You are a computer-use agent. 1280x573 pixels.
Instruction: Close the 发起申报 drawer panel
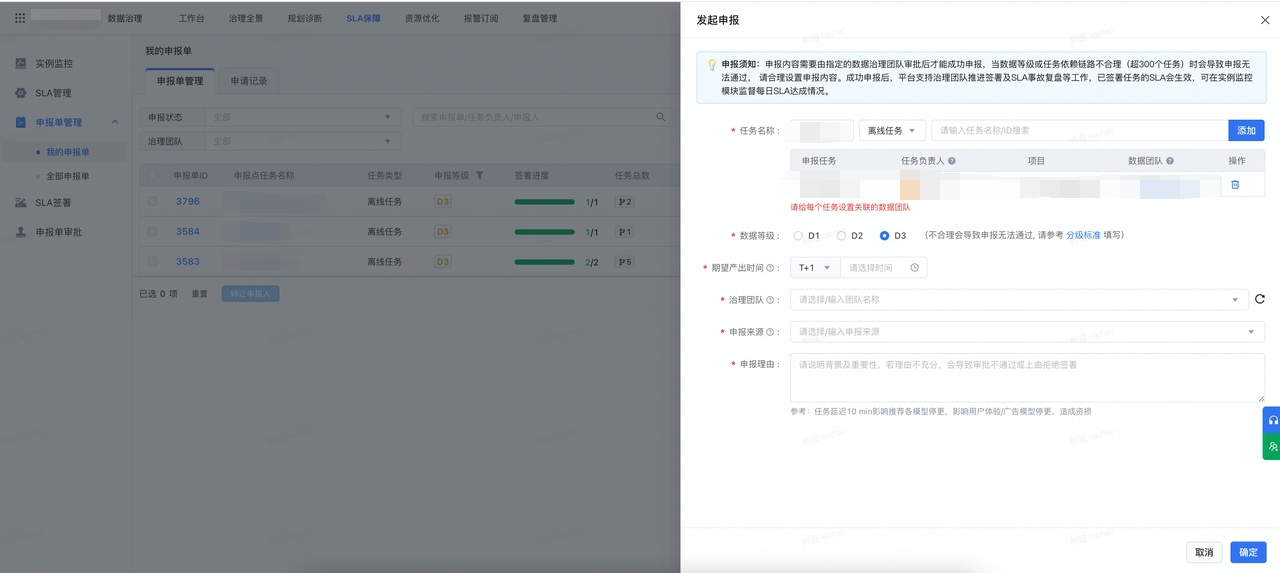1265,20
